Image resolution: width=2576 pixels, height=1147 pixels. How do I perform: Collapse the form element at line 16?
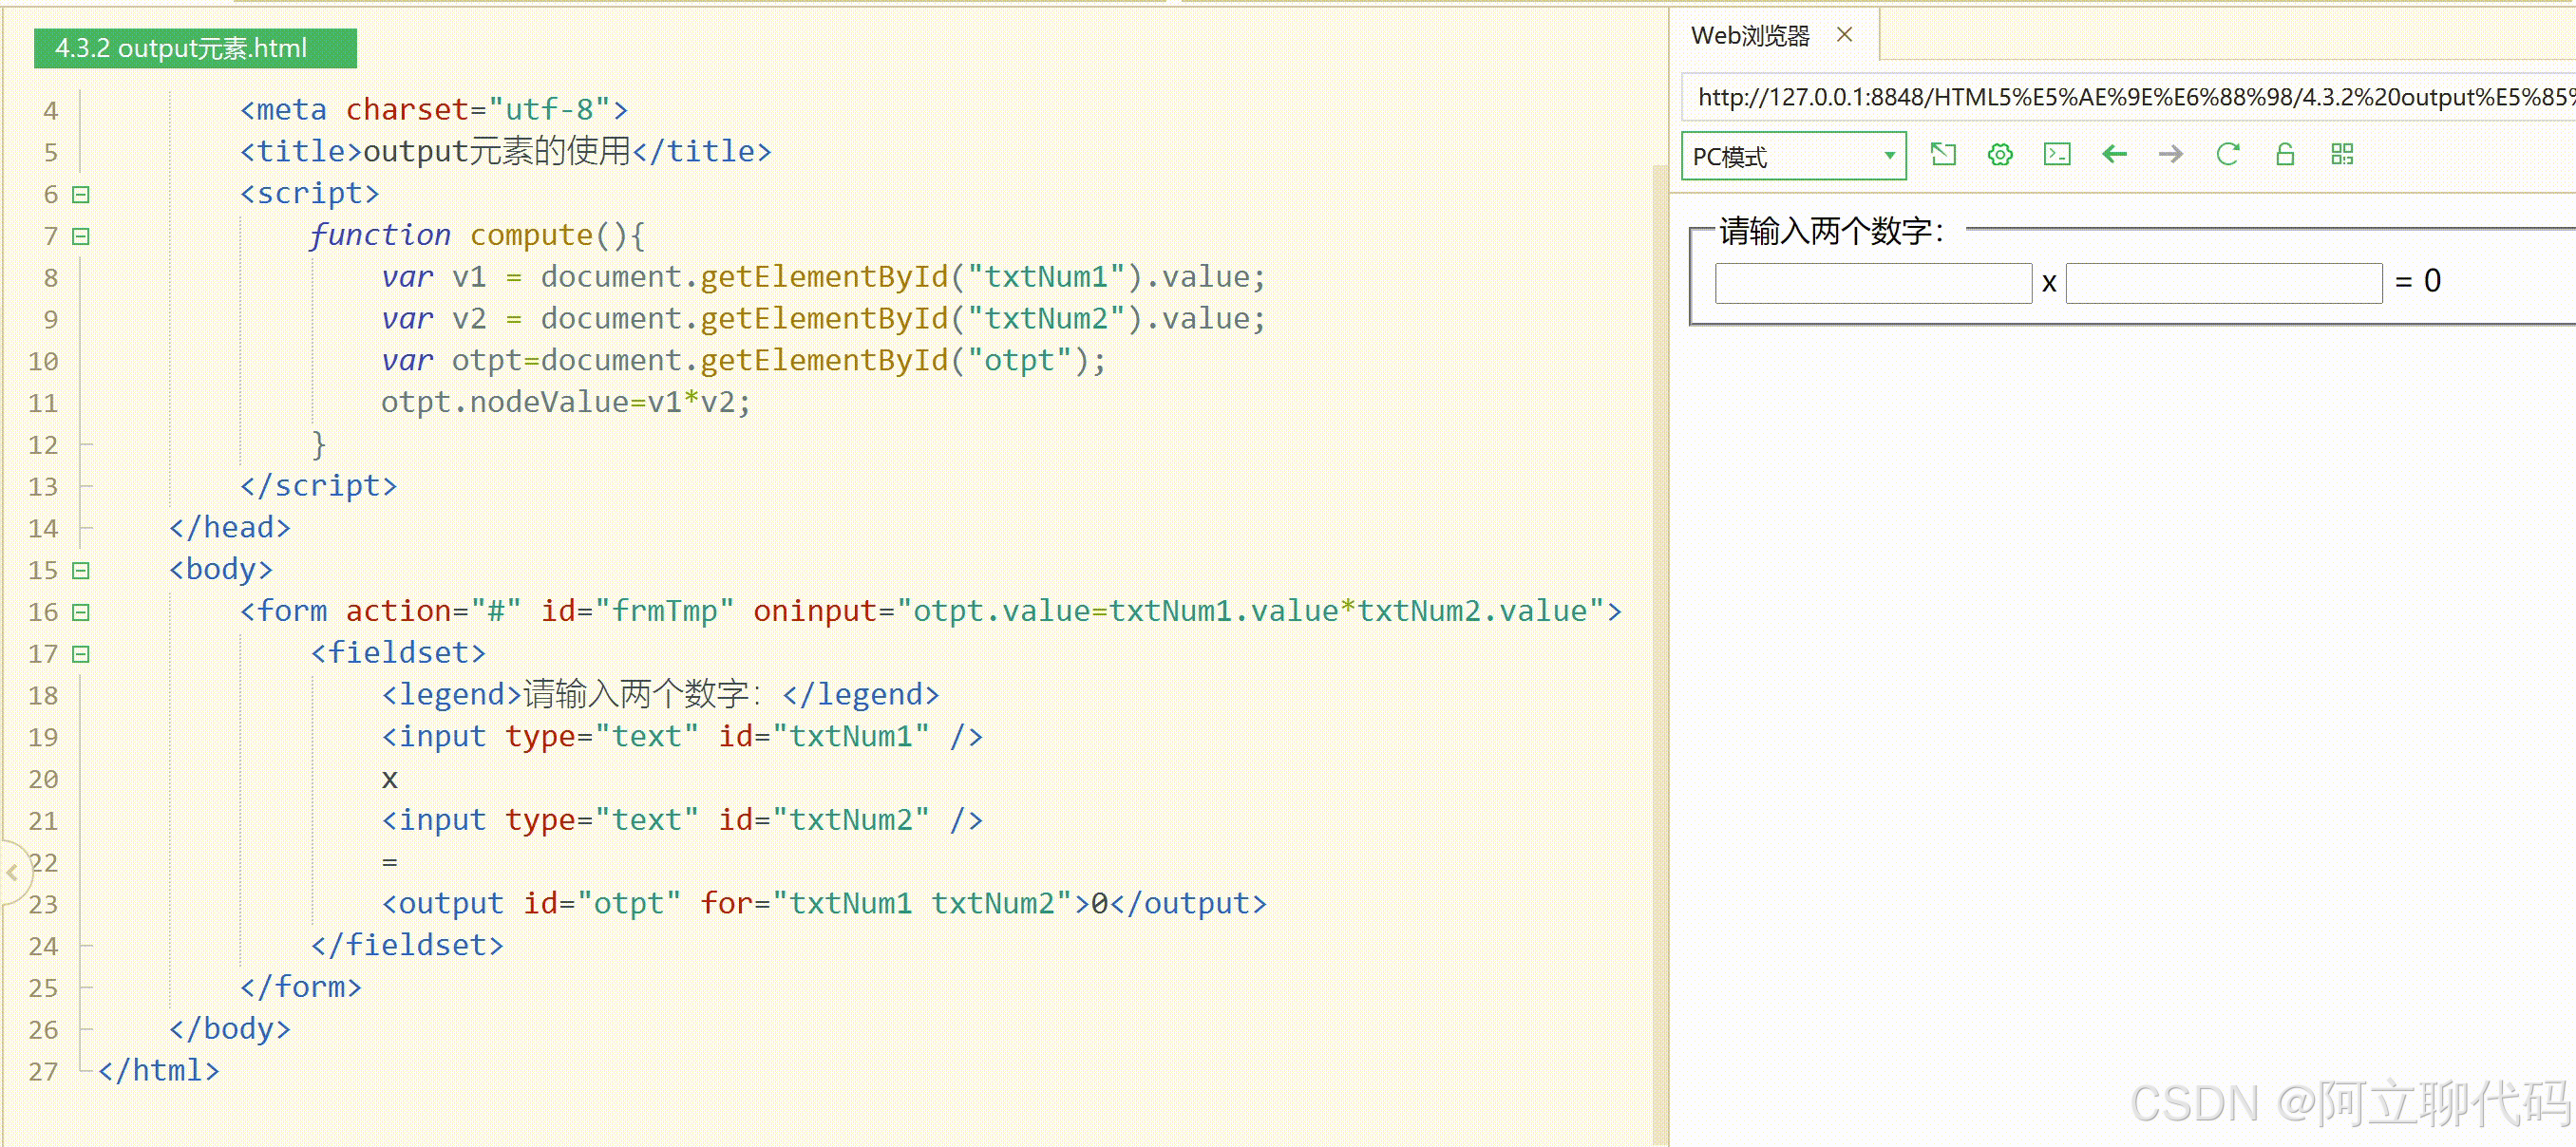tap(81, 612)
